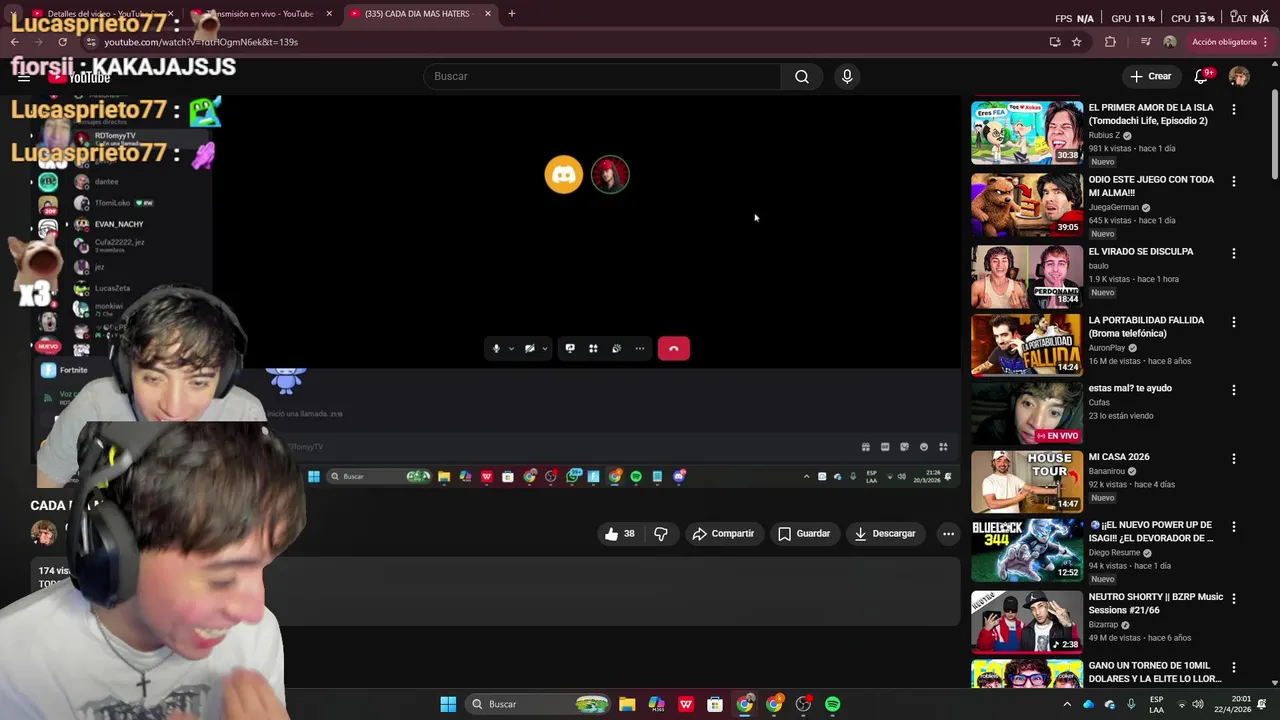Install page as app icon in address bar

coord(1055,42)
